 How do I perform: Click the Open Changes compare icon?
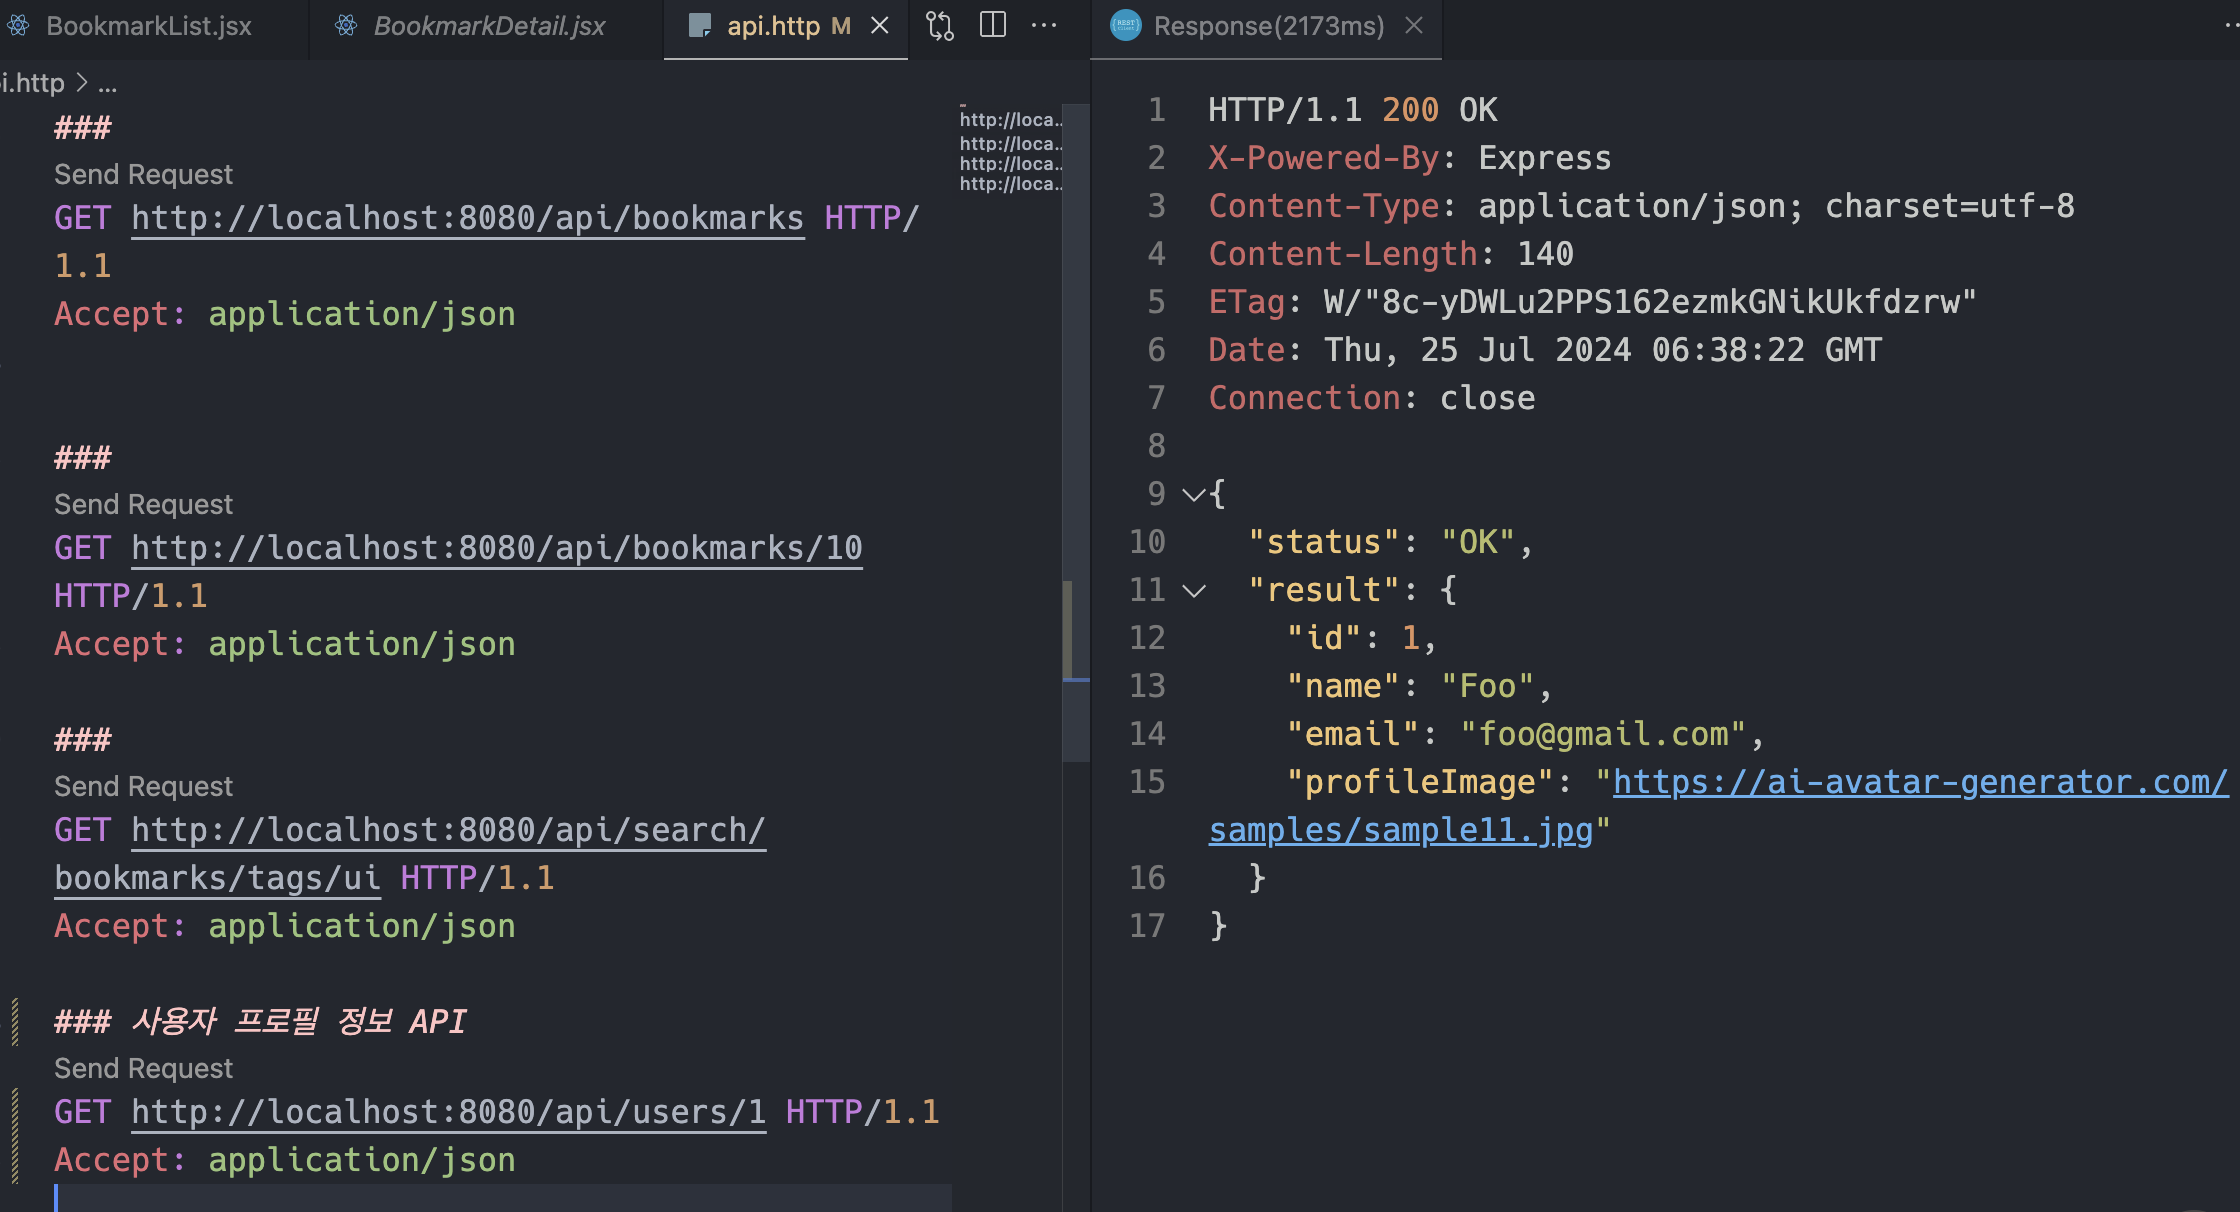(x=940, y=26)
